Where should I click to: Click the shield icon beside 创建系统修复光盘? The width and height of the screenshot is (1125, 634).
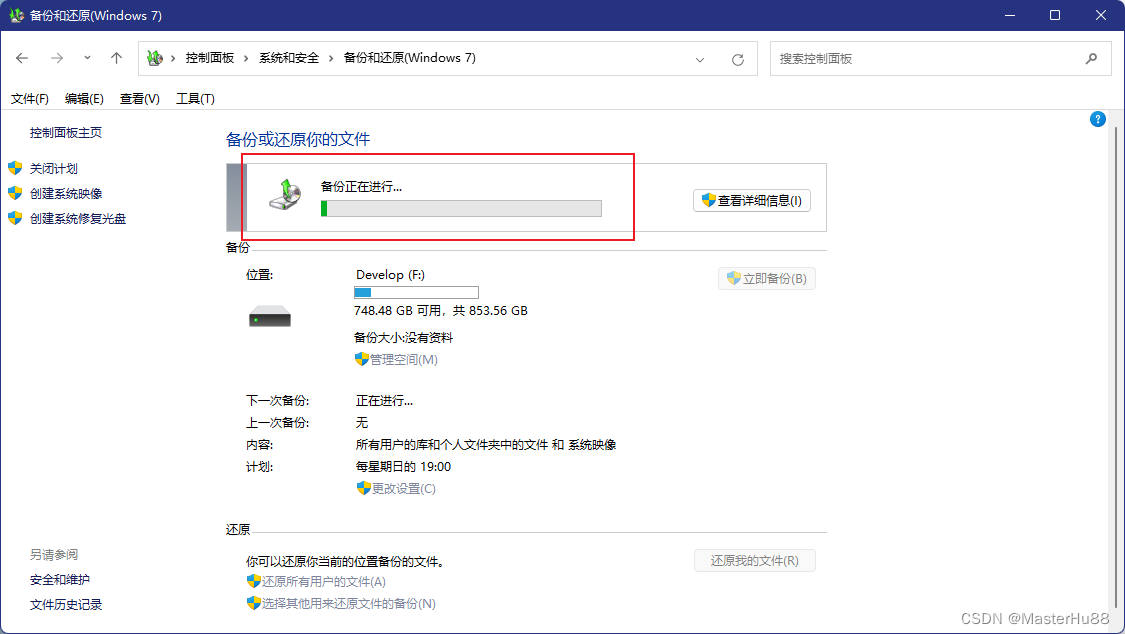(15, 219)
